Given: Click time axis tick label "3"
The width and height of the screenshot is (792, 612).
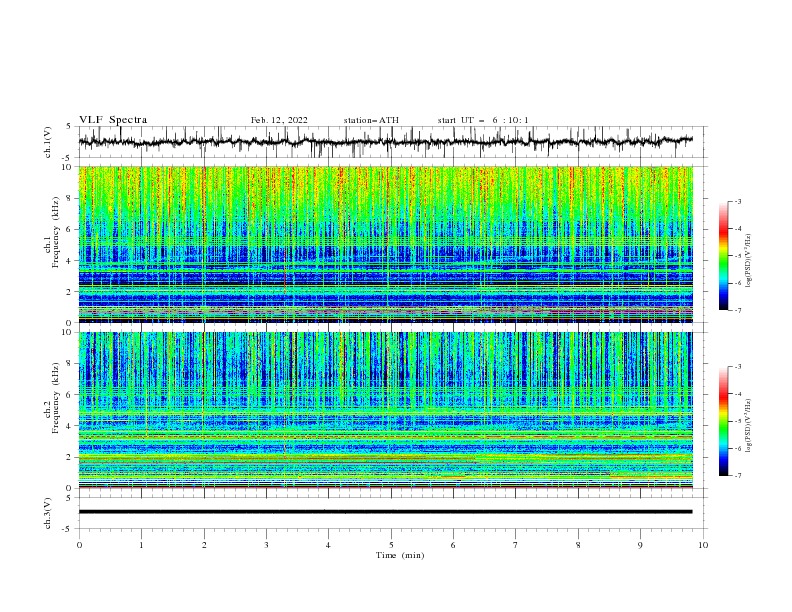Looking at the screenshot, I should 266,545.
